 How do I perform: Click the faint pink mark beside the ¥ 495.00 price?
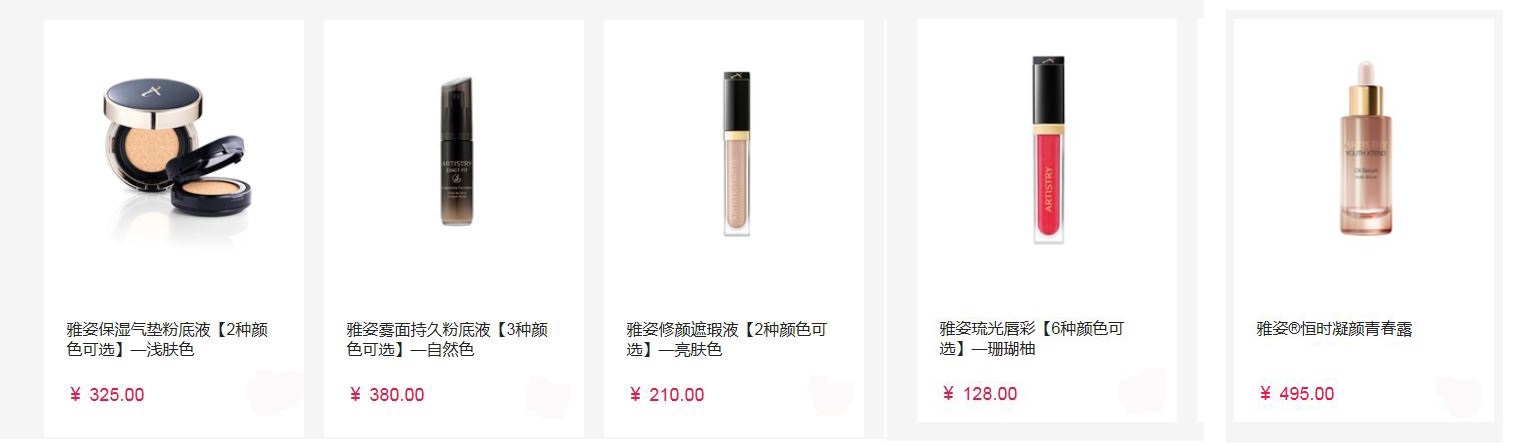[1457, 395]
